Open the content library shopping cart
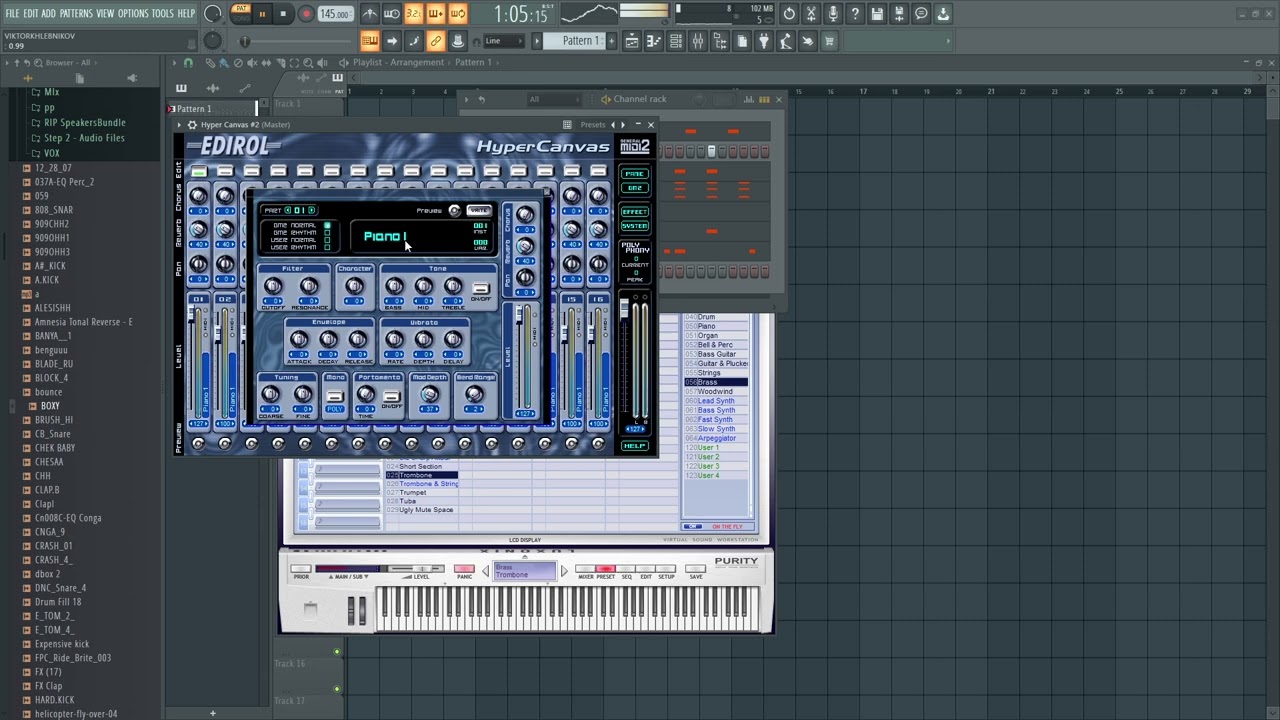1280x720 pixels. point(828,41)
